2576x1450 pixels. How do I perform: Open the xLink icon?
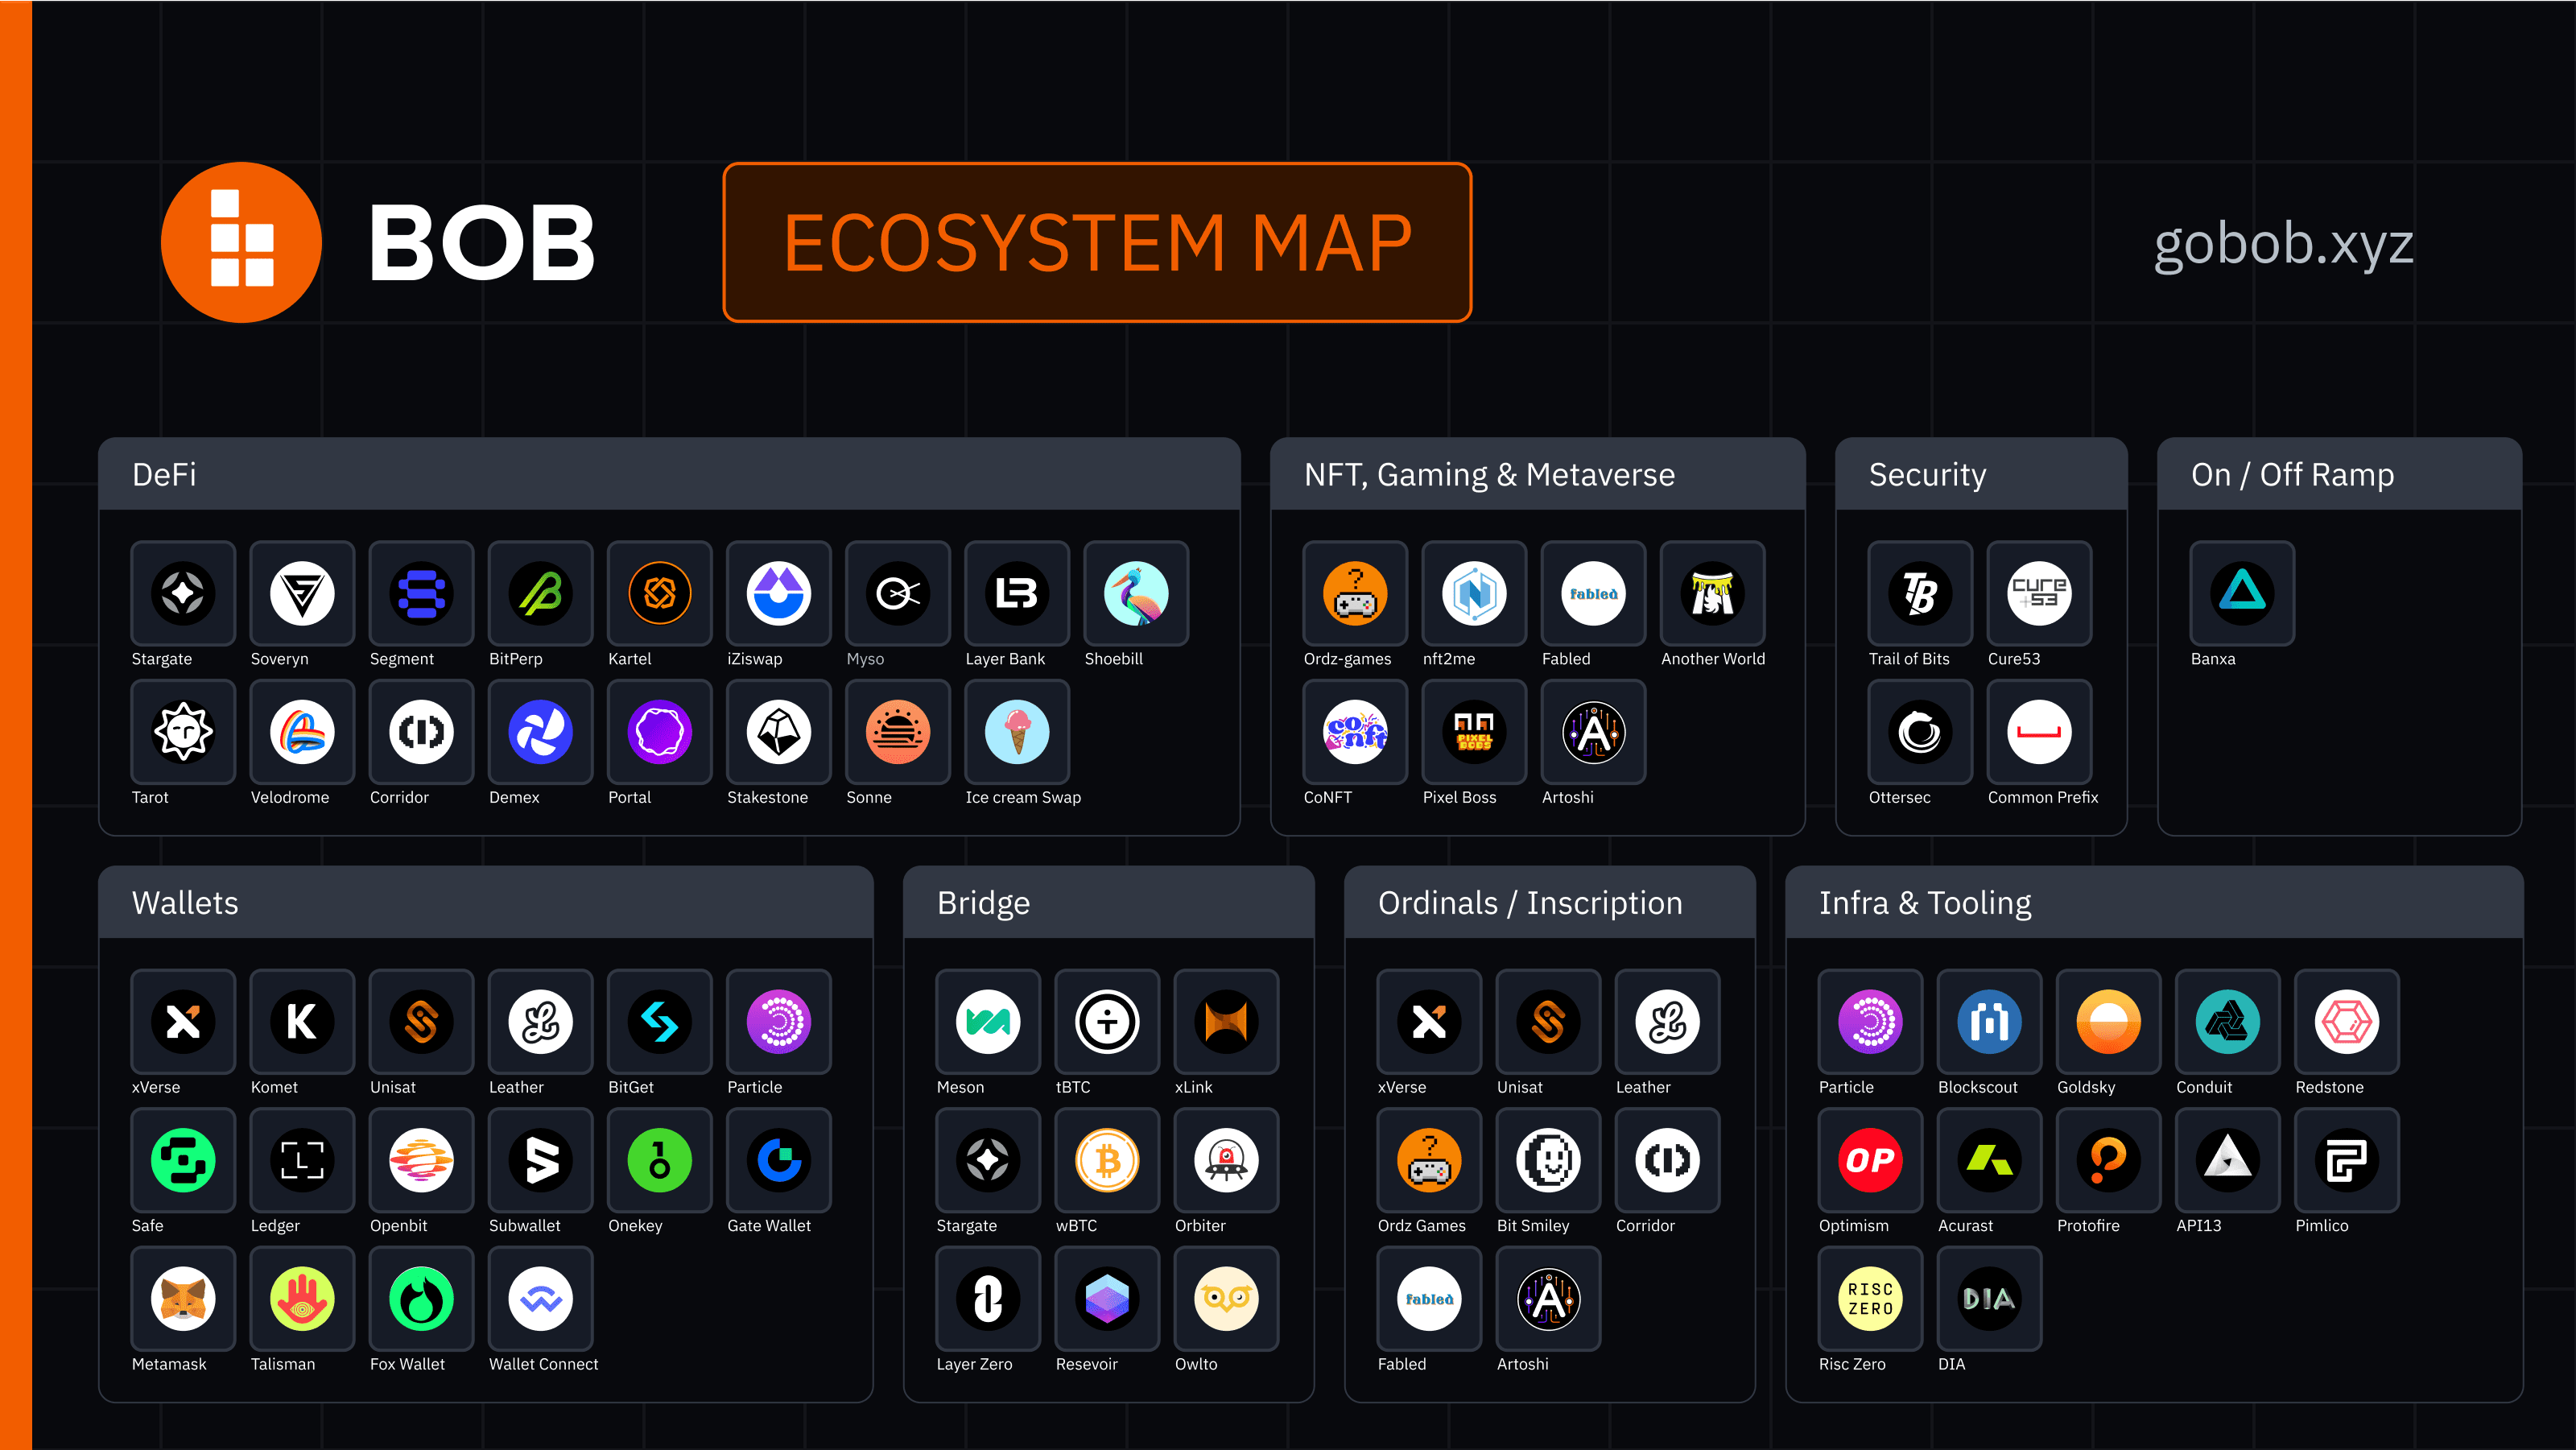[1226, 1021]
